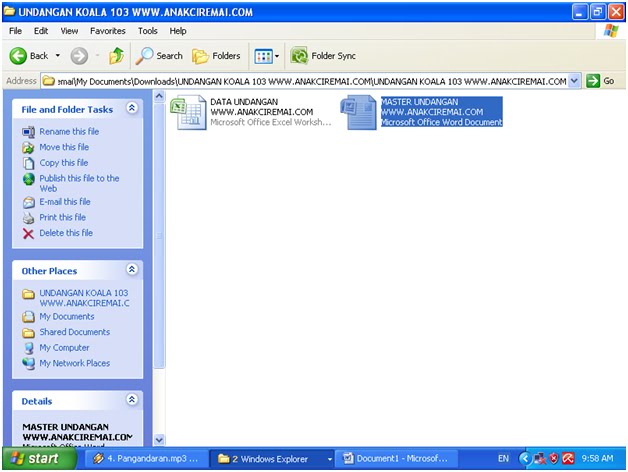Viewport: 628px width, 472px height.
Task: Switch to Document1 - Microsoft Word taskbar item
Action: (396, 458)
